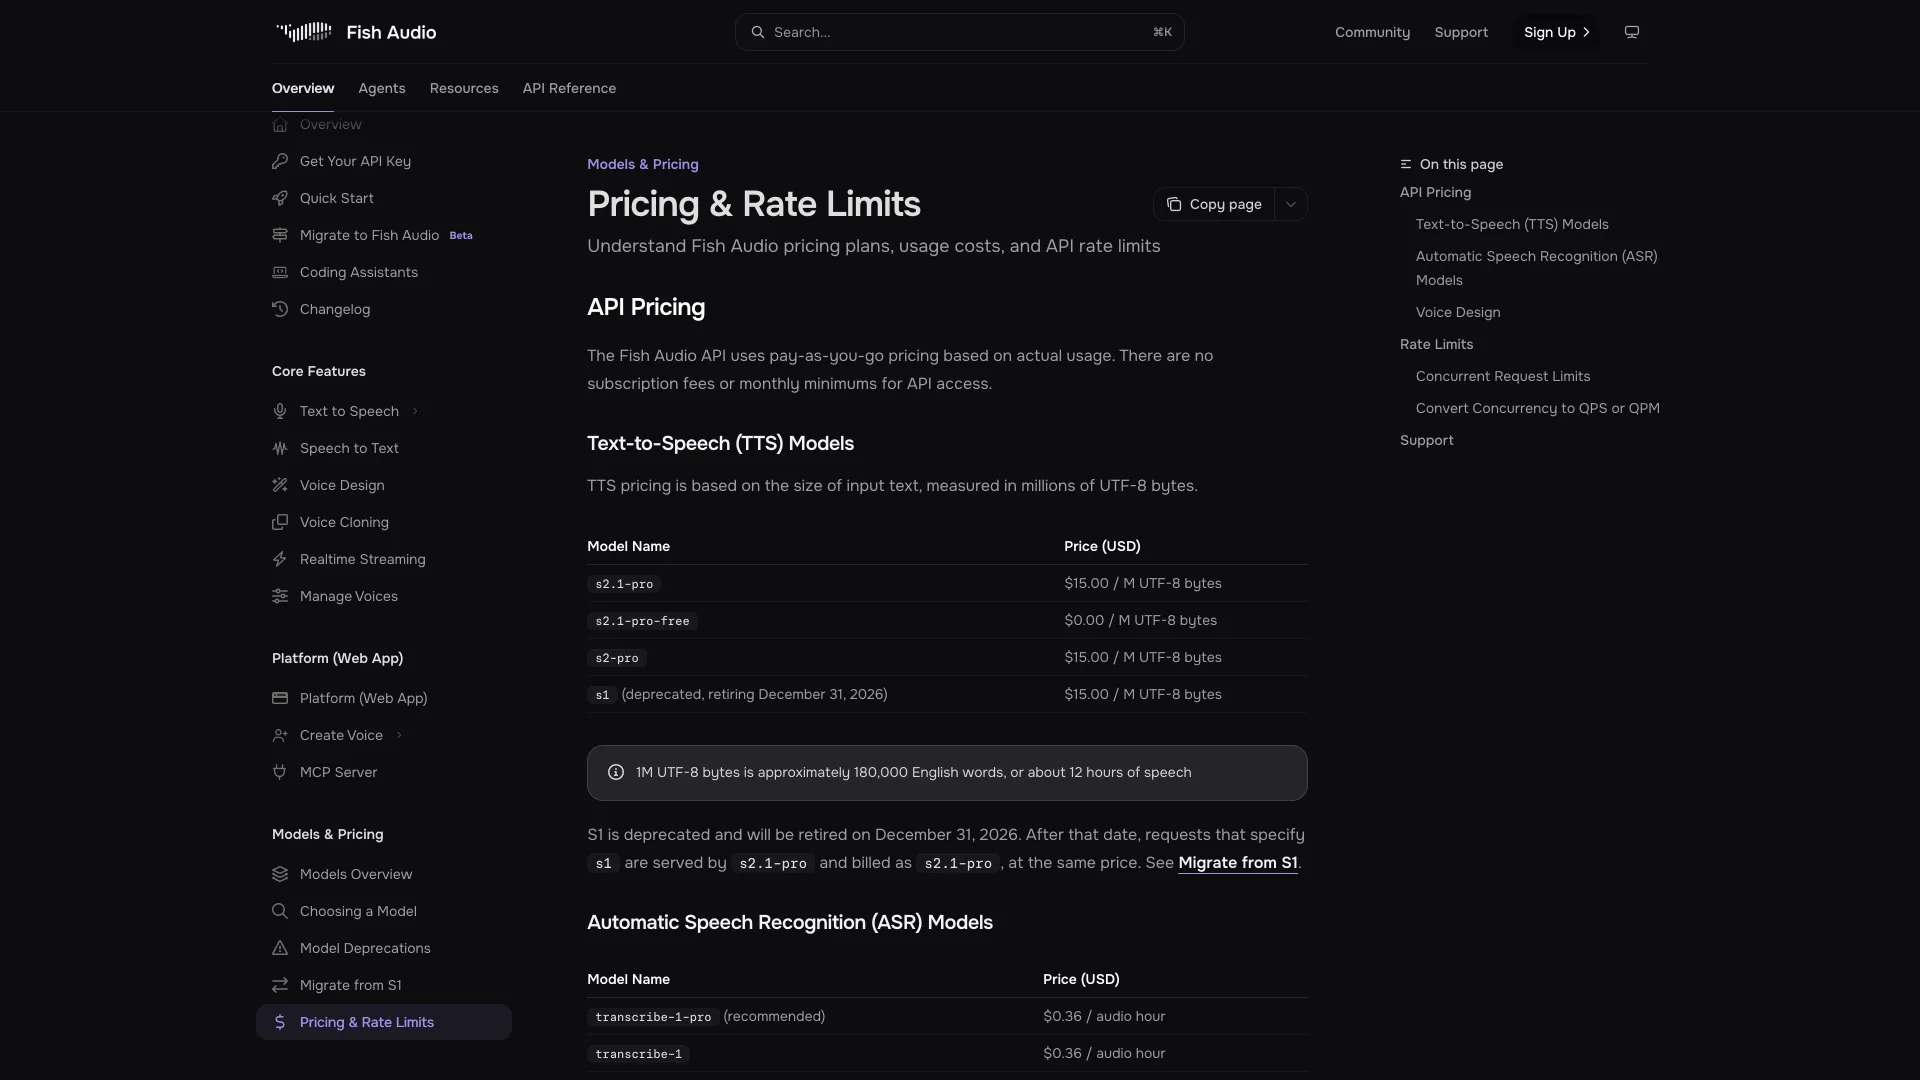Image resolution: width=1920 pixels, height=1080 pixels.
Task: Click the Fish Audio logo
Action: (x=355, y=32)
